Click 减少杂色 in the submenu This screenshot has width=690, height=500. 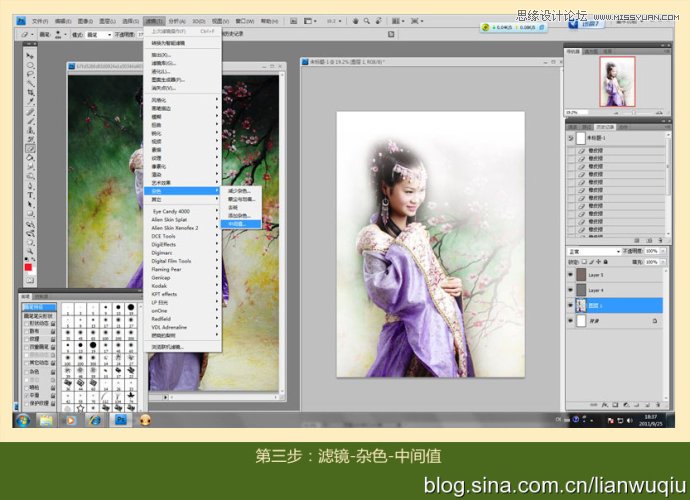point(241,189)
